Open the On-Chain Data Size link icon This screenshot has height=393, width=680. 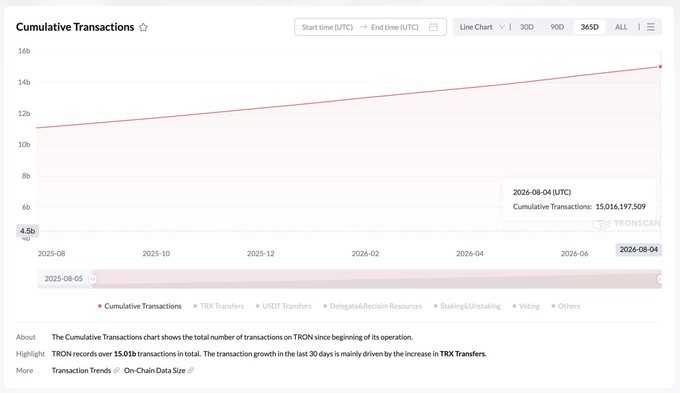click(191, 370)
